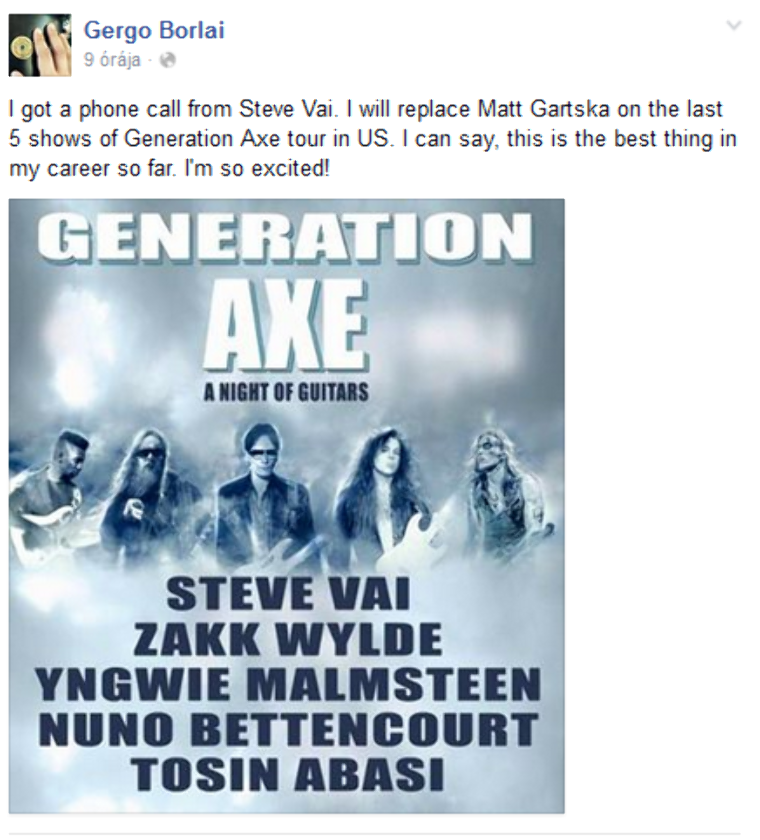Click the globe public privacy icon
The height and width of the screenshot is (840, 760).
pyautogui.click(x=168, y=60)
